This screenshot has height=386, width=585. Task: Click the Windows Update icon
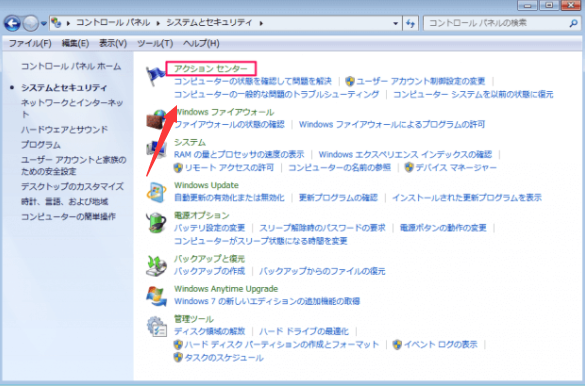[156, 192]
